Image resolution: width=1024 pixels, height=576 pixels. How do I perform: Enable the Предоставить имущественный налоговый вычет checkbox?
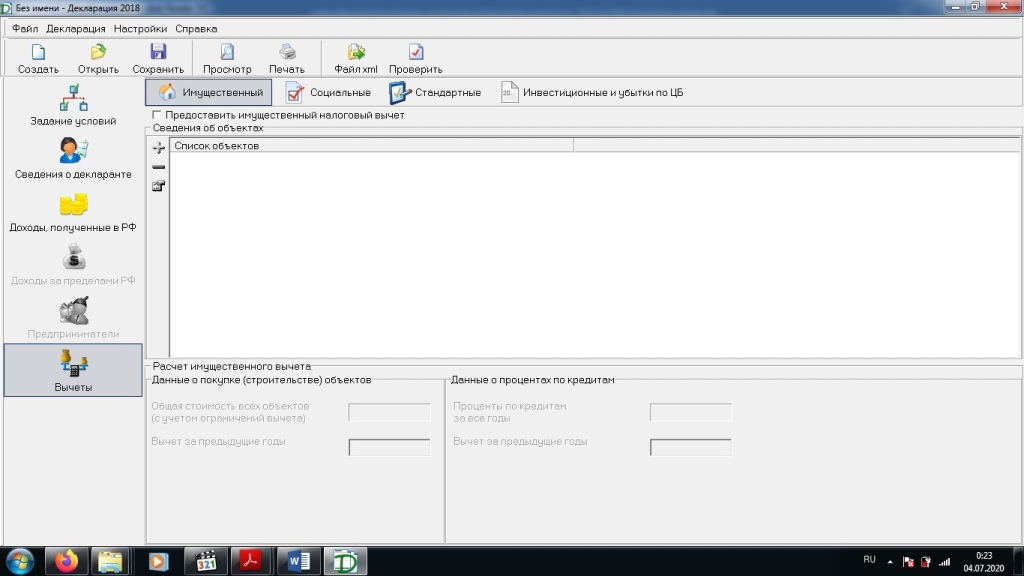click(156, 116)
